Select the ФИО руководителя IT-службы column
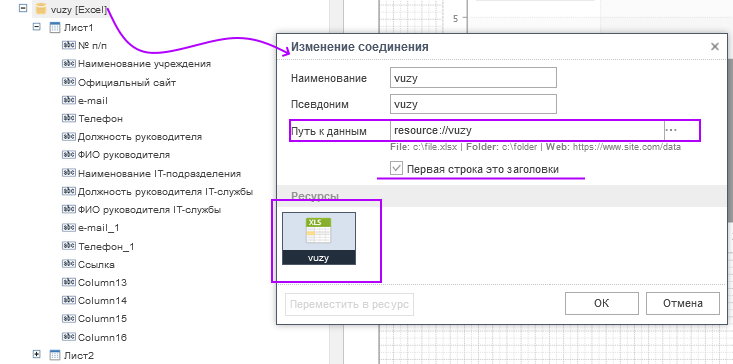 [x=150, y=210]
